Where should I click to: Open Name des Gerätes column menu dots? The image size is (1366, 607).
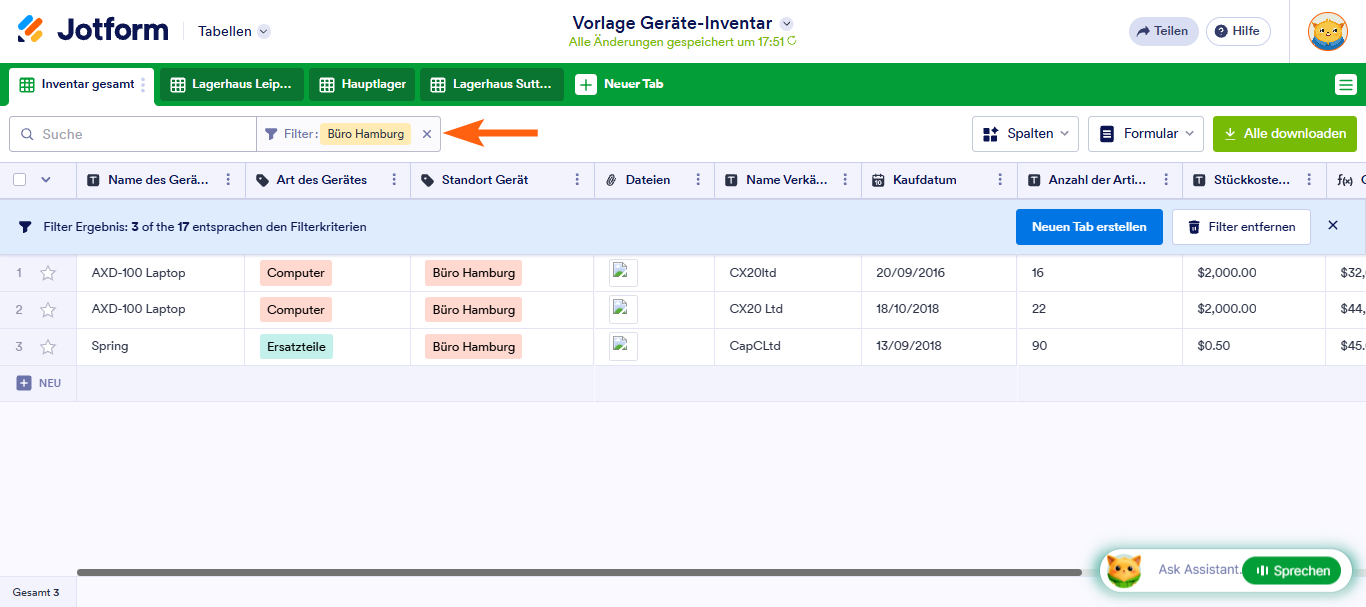(228, 180)
